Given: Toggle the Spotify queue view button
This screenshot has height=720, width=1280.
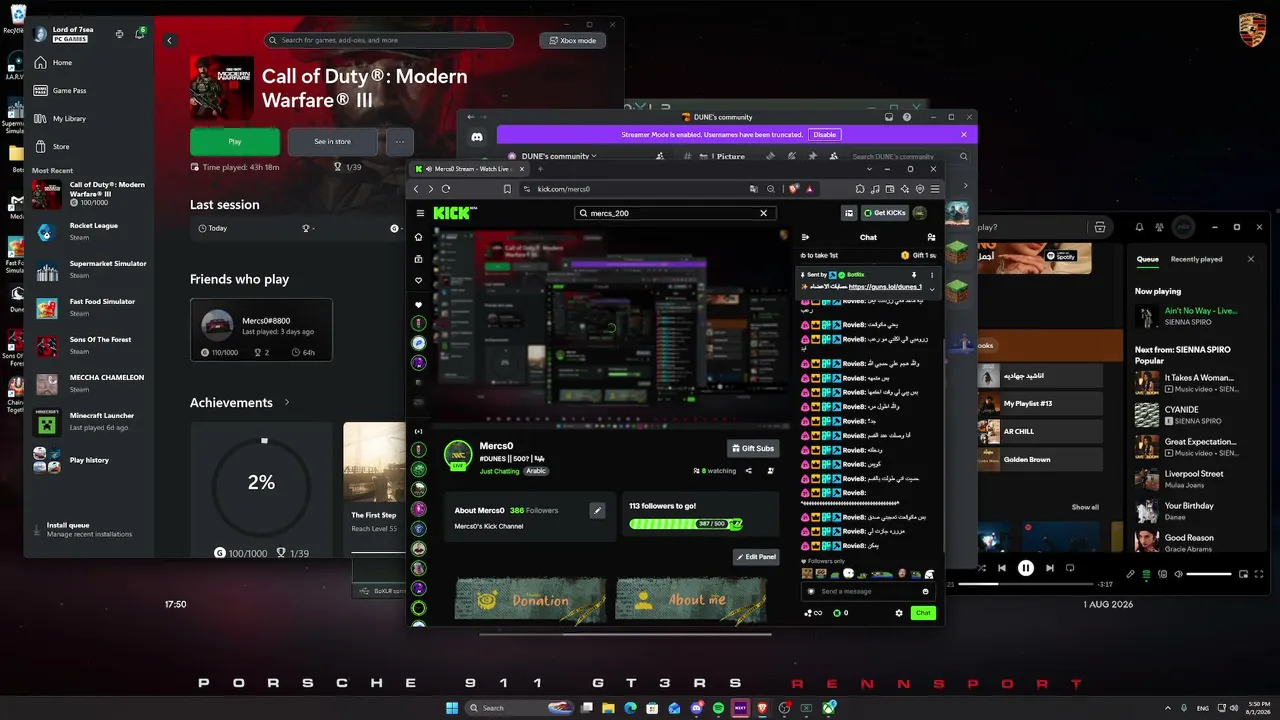Looking at the screenshot, I should pos(1146,574).
